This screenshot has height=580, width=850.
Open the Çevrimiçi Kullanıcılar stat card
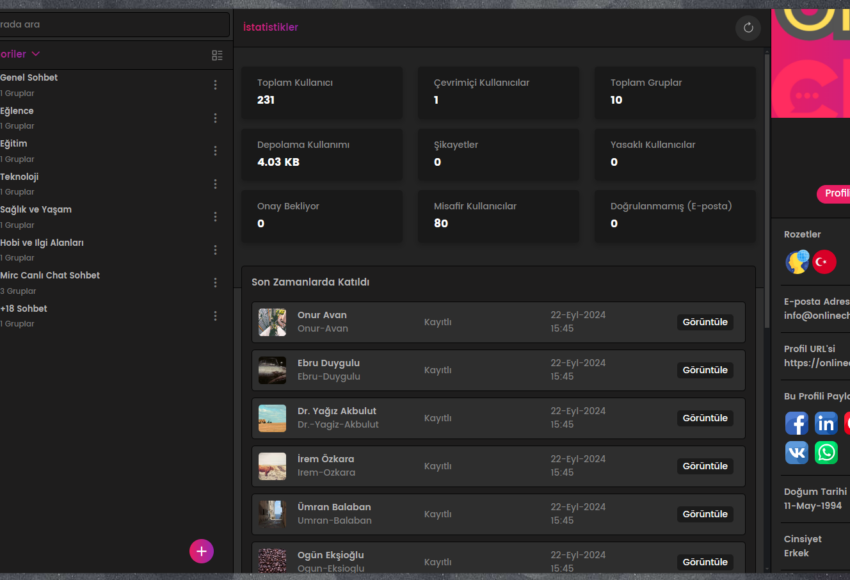(x=498, y=93)
